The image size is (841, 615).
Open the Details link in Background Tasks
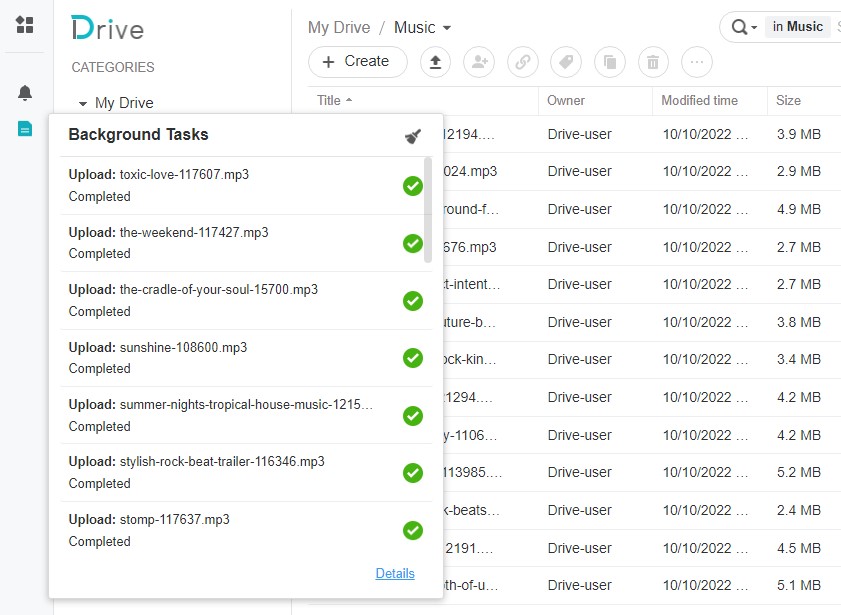[x=395, y=574]
